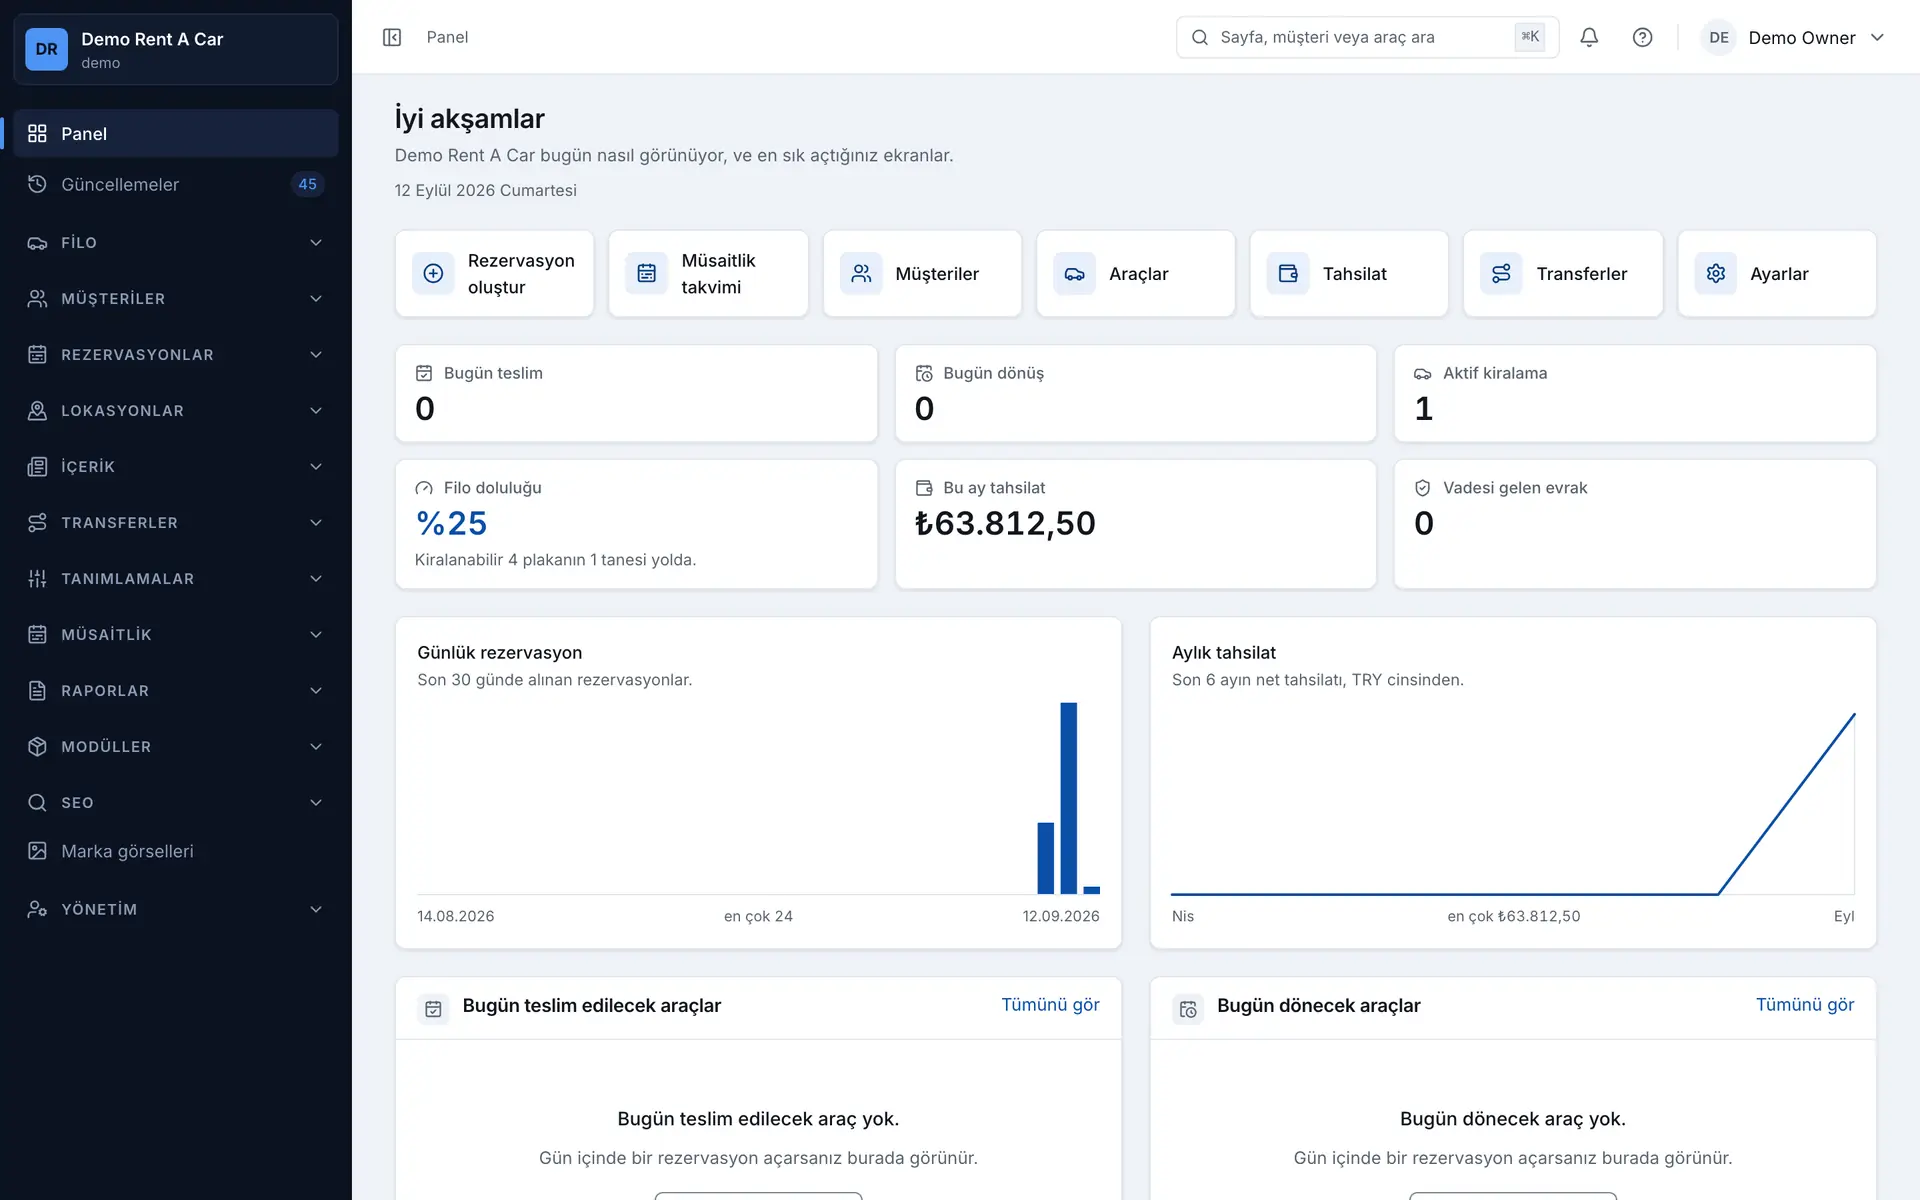Viewport: 1920px width, 1200px height.
Task: Click the people icon on Müşteriler shortcut
Action: coord(861,274)
